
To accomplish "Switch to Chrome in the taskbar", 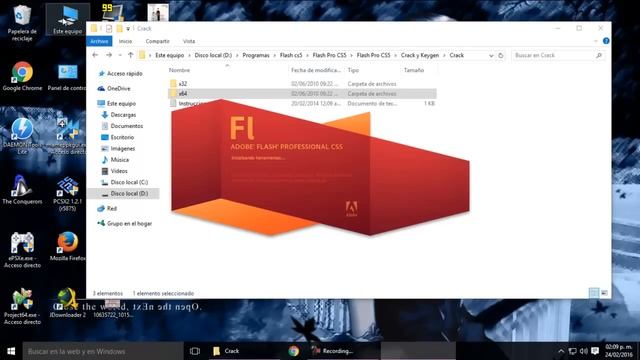I will pos(293,351).
